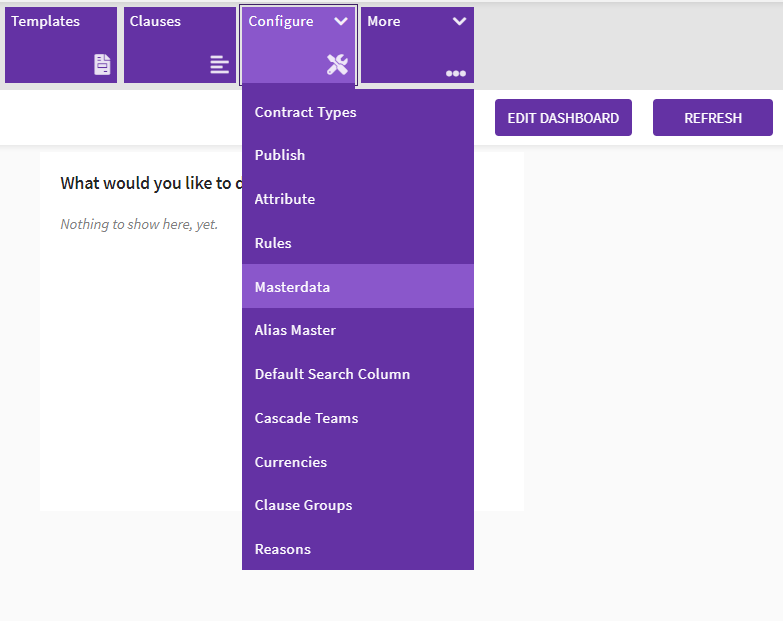Click the Configure wrench tools icon

[337, 65]
